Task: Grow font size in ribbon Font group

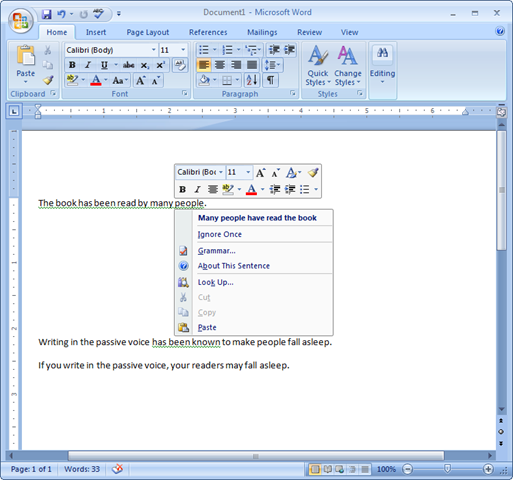Action: tap(140, 81)
